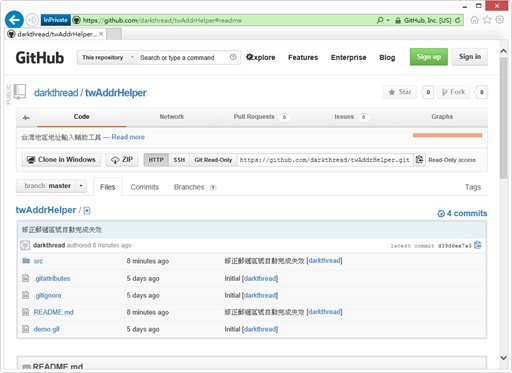Select the Files sub-tab

click(108, 187)
